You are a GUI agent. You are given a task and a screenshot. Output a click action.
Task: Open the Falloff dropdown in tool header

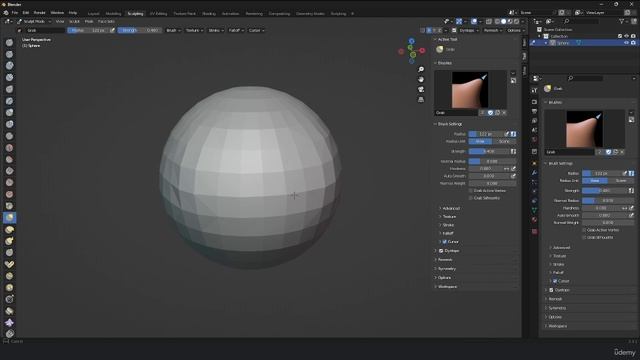point(236,30)
